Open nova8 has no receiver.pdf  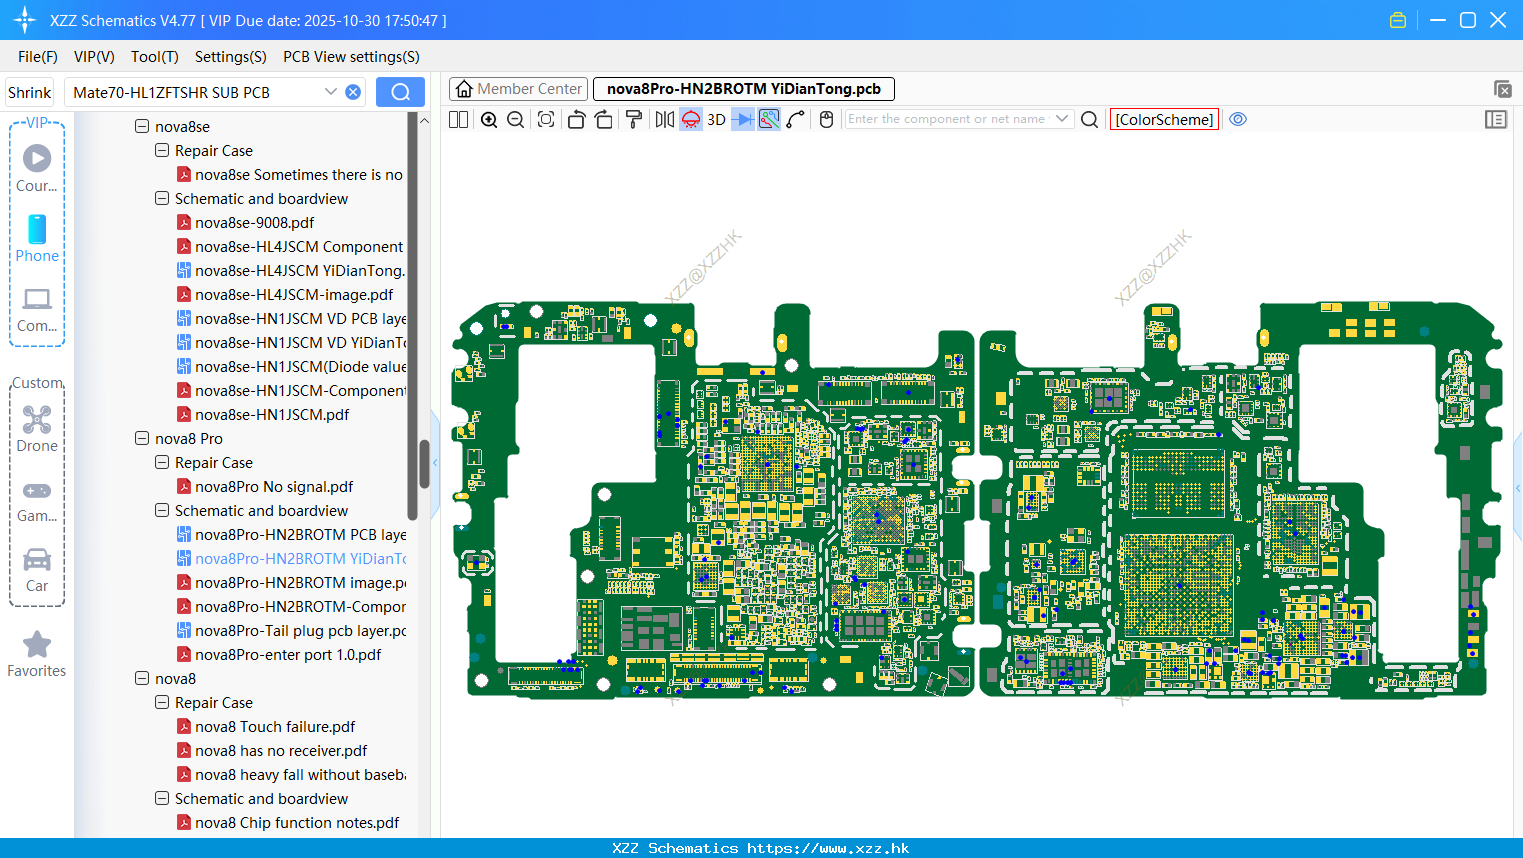click(281, 751)
